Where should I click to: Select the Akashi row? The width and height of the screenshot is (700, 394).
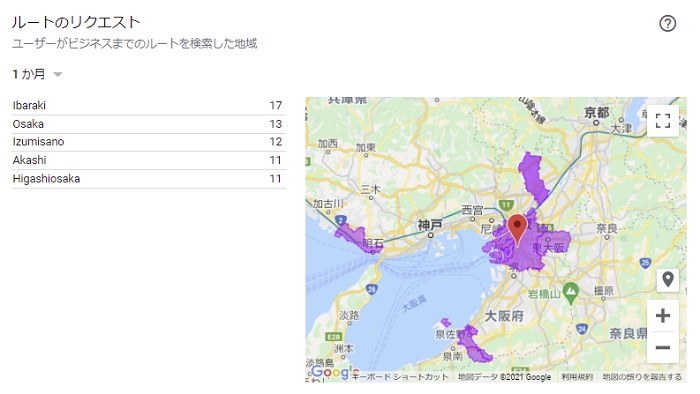pos(148,160)
